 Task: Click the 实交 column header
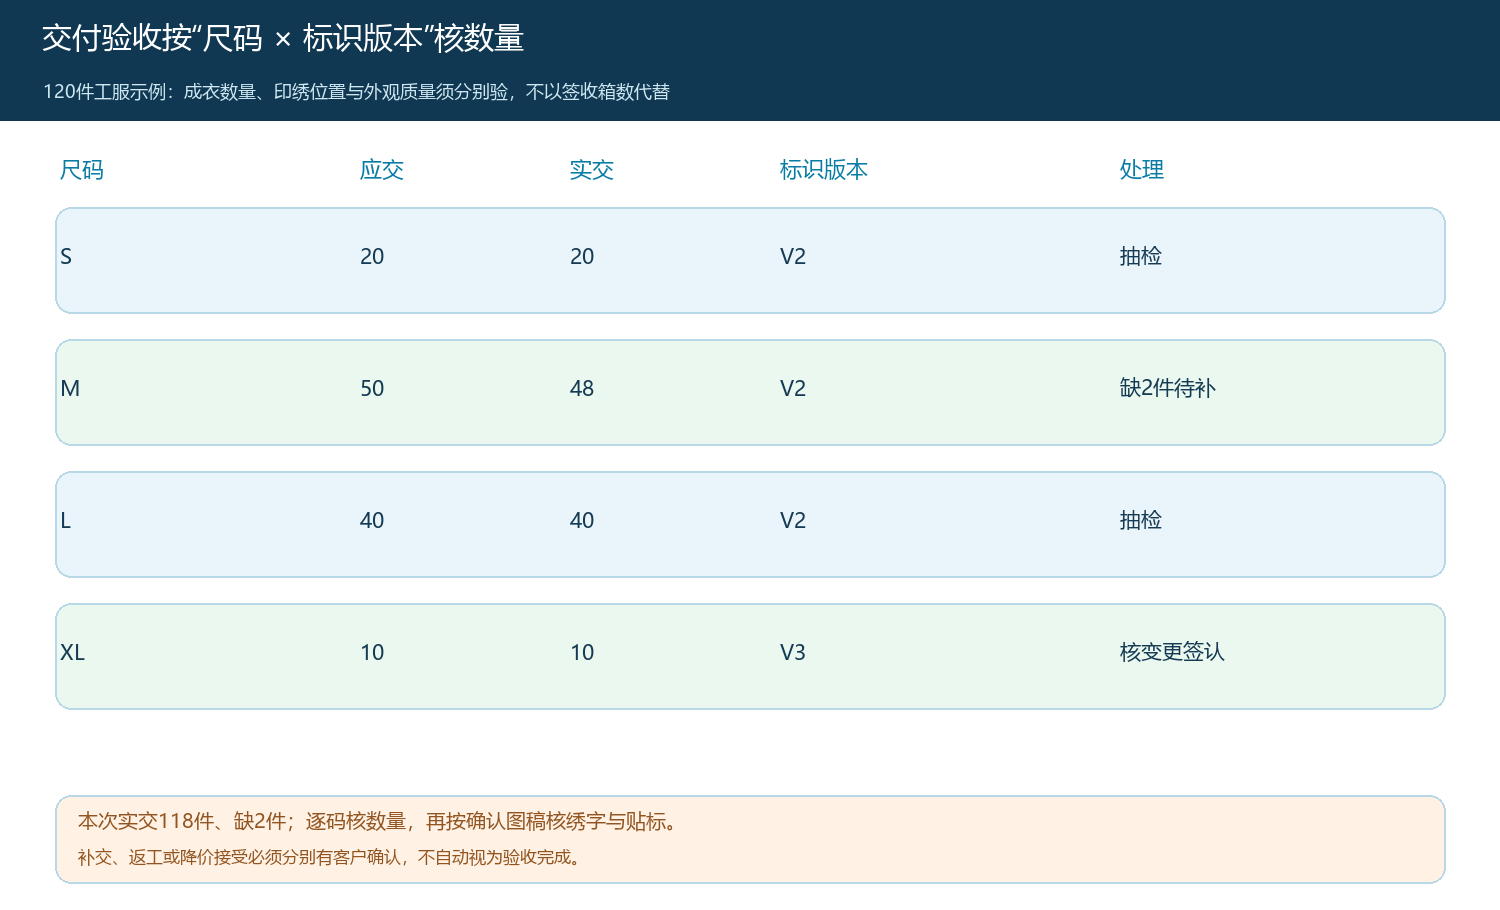coord(592,170)
